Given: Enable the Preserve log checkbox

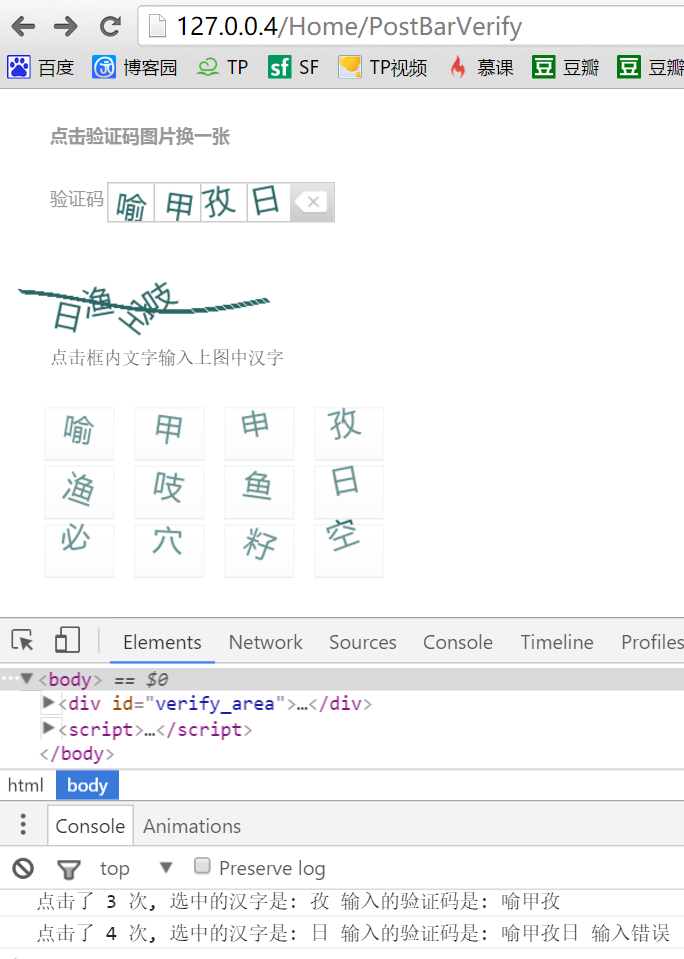Looking at the screenshot, I should coord(202,866).
